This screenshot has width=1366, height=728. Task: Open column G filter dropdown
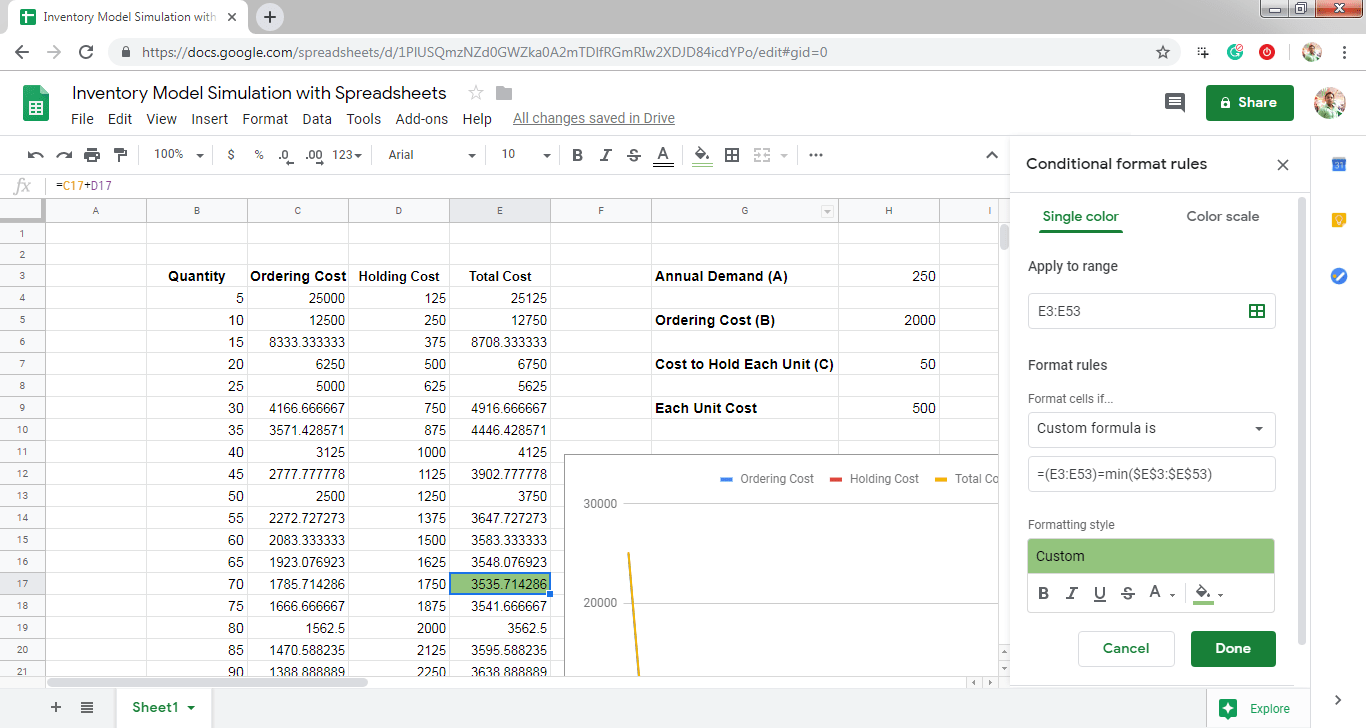(827, 211)
